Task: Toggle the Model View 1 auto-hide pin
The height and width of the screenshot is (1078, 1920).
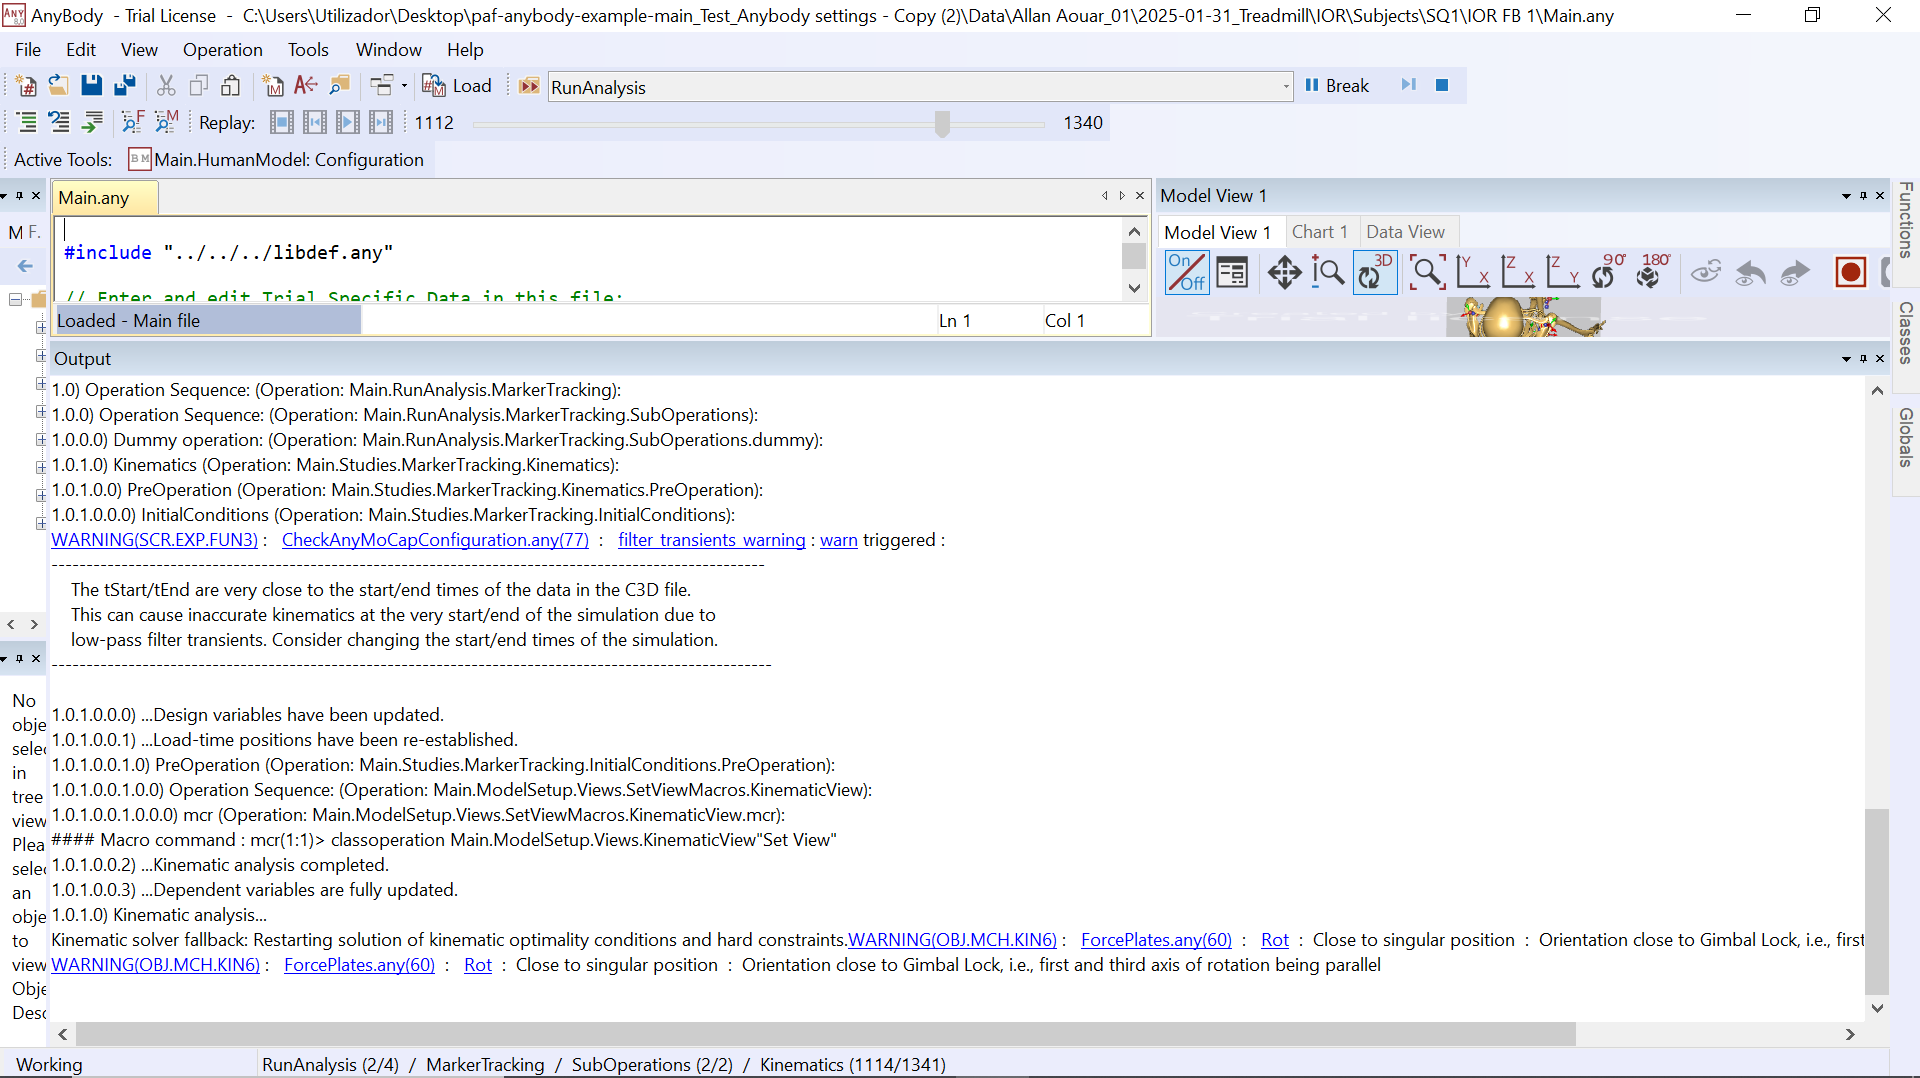Action: click(1863, 196)
